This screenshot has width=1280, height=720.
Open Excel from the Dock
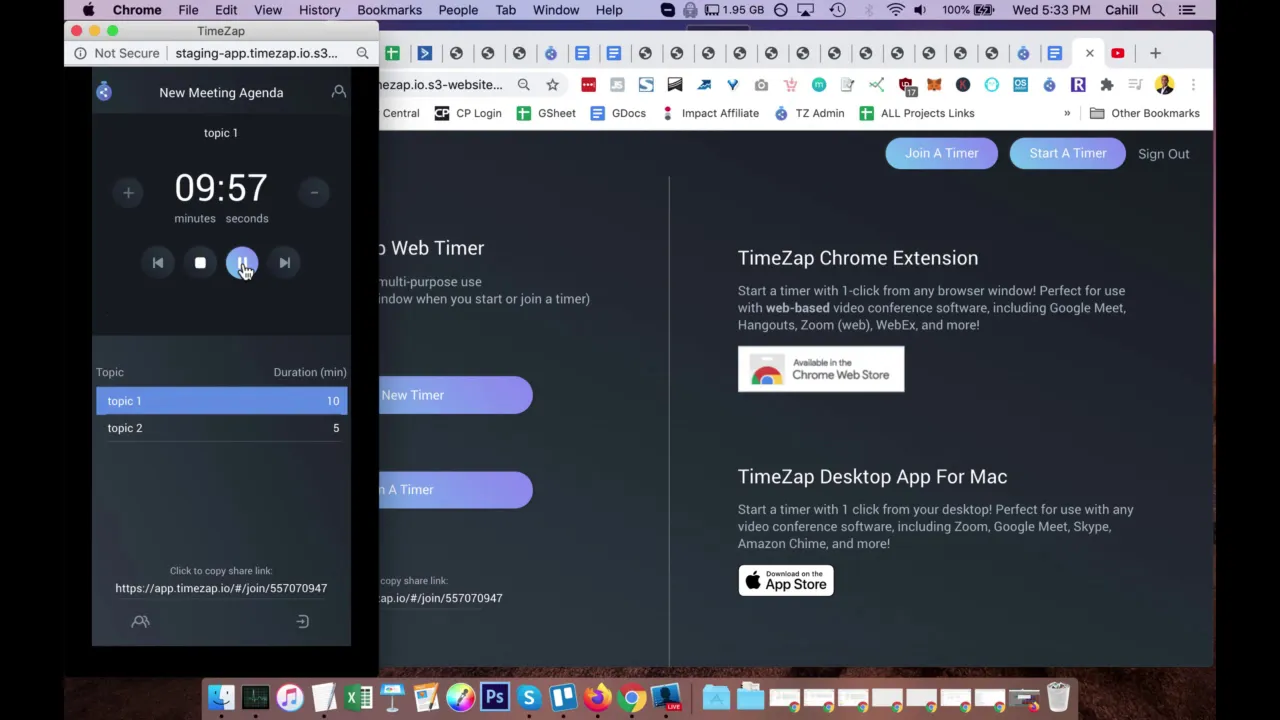tap(358, 697)
